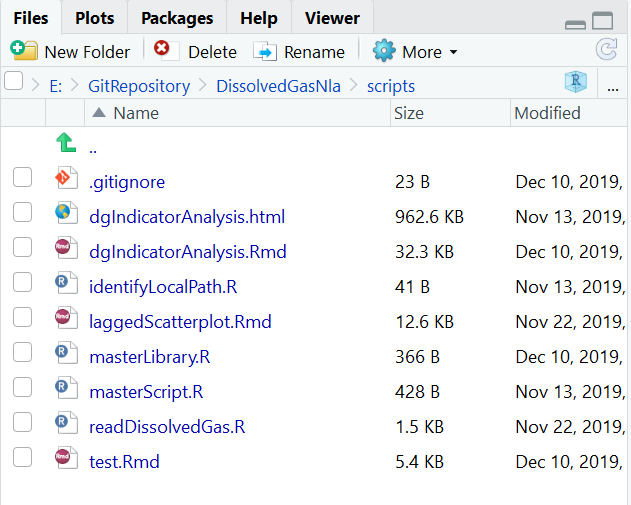
Task: Minimize the Files pane
Action: [x=575, y=25]
